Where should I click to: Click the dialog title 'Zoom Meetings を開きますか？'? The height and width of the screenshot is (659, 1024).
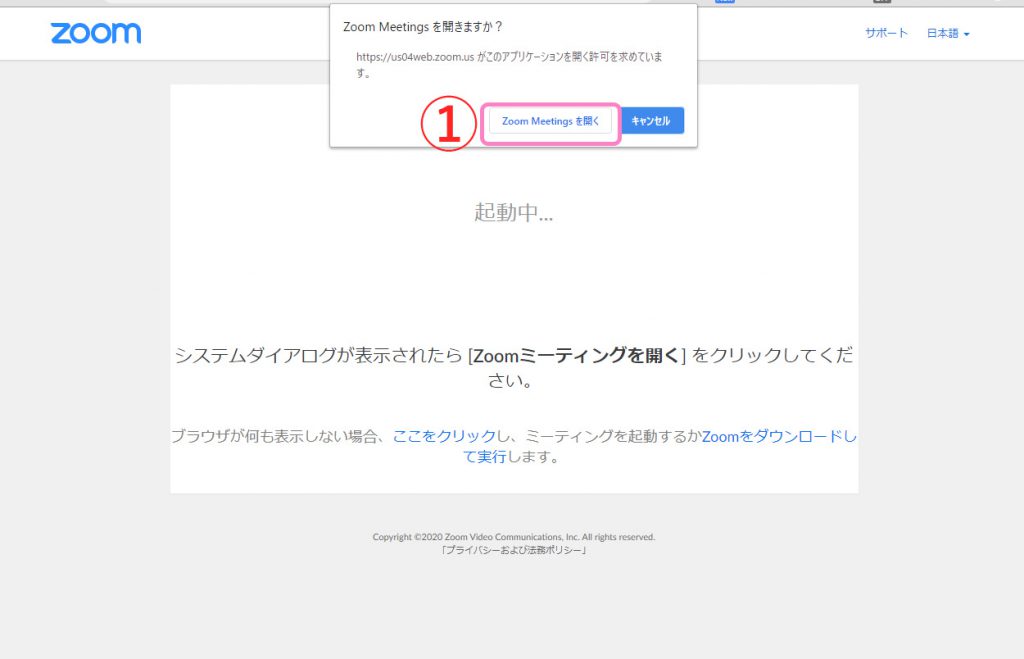click(423, 27)
